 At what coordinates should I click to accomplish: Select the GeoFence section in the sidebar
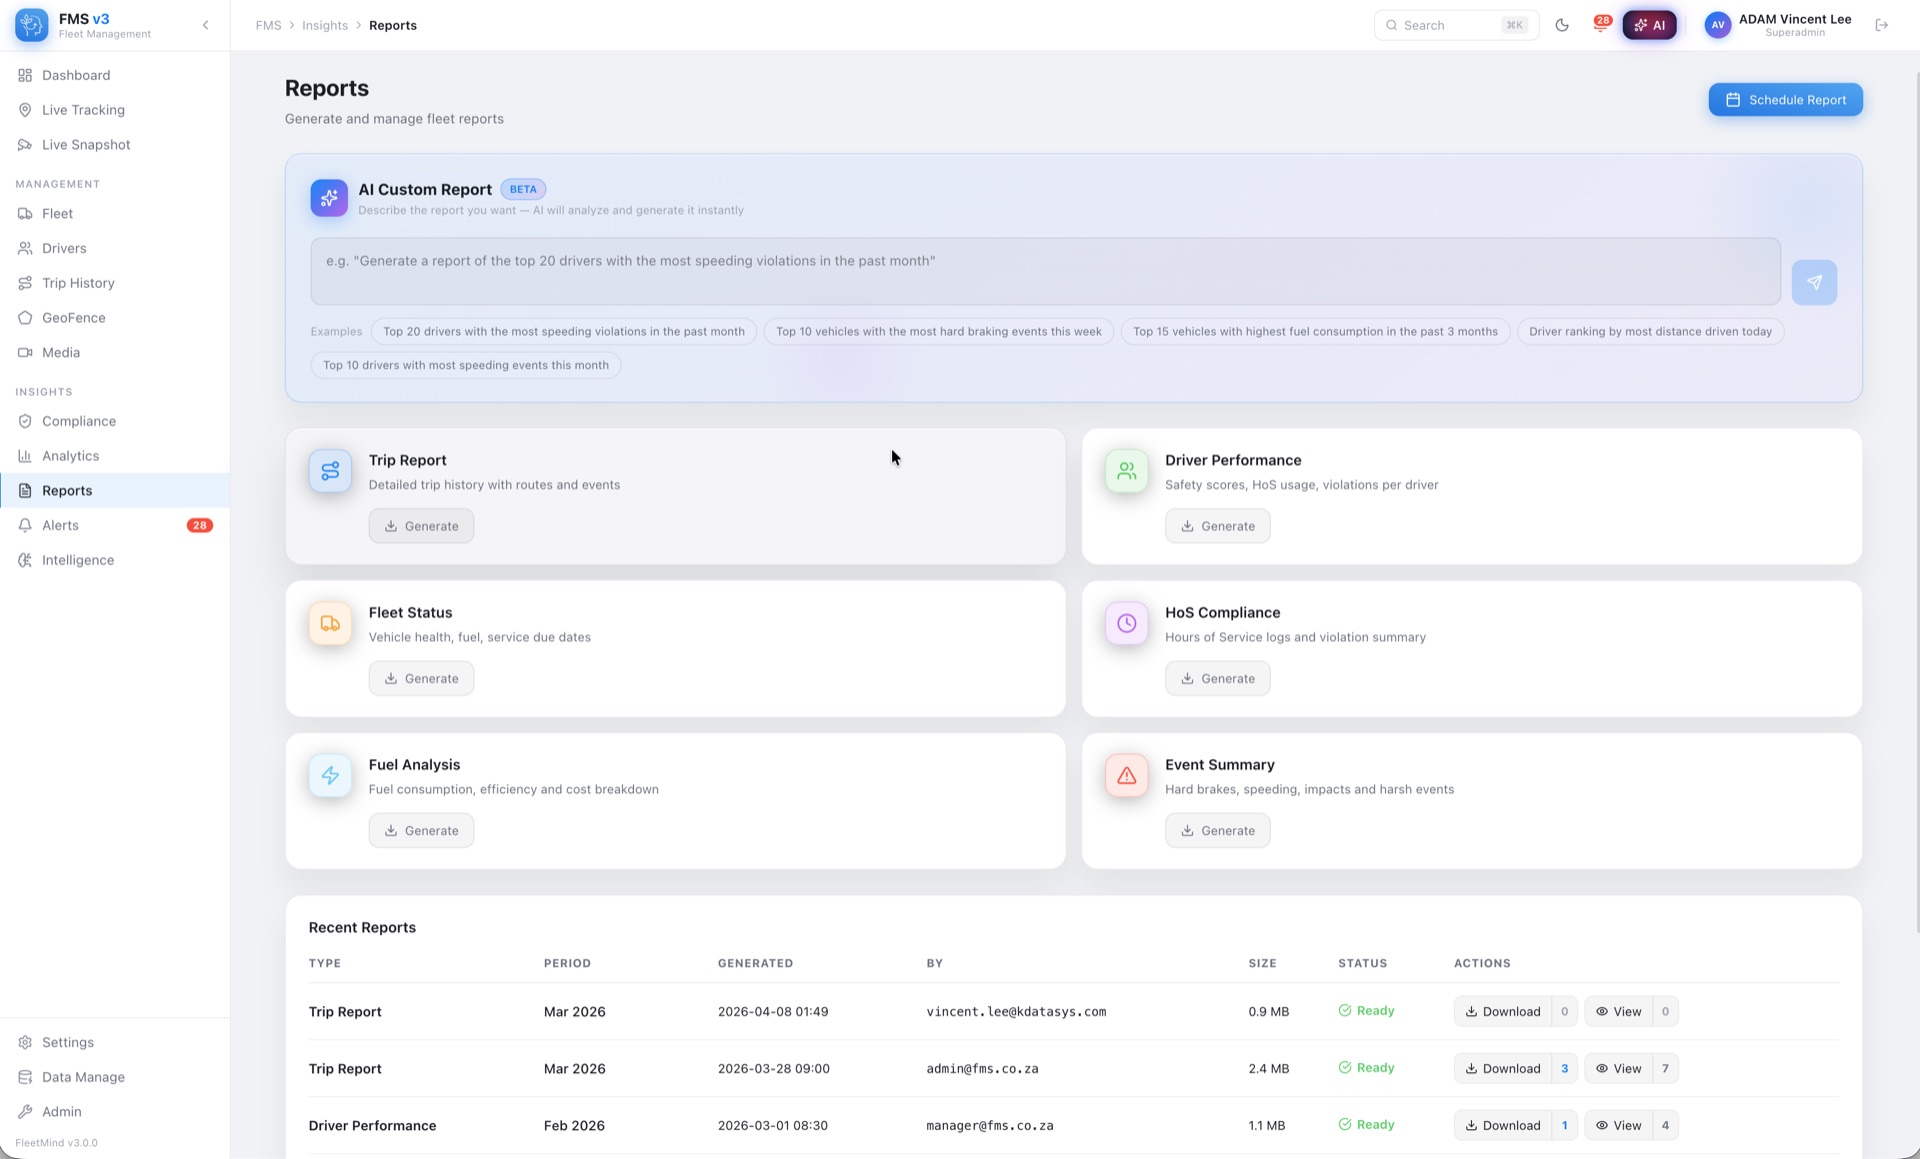[x=72, y=317]
